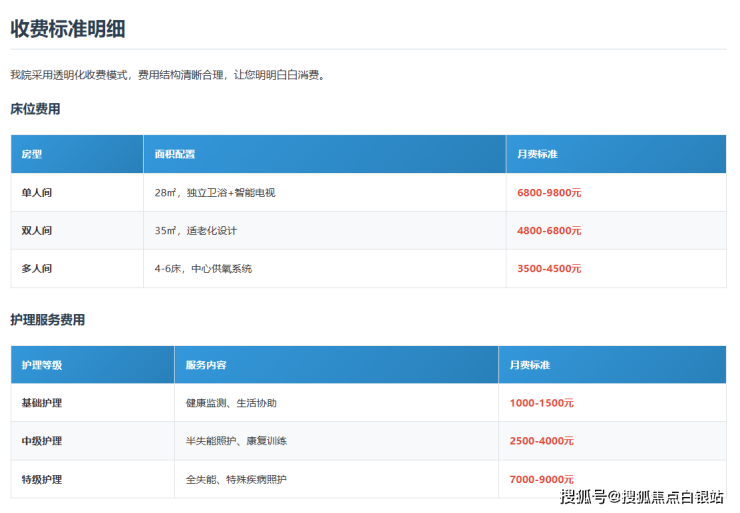Click the 6800-9800元 price
The image size is (740, 513).
[x=549, y=192]
